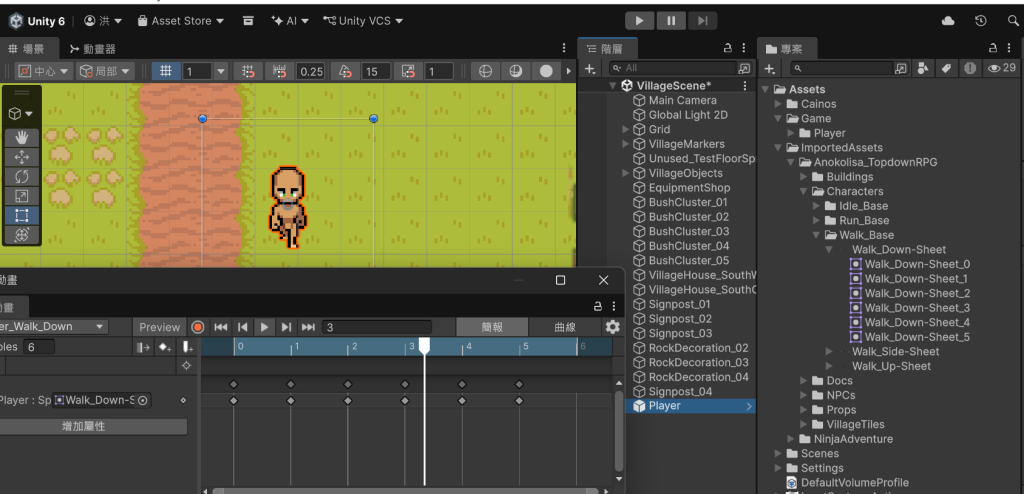Open the Unity VCS menu
The image size is (1024, 494).
coord(363,21)
